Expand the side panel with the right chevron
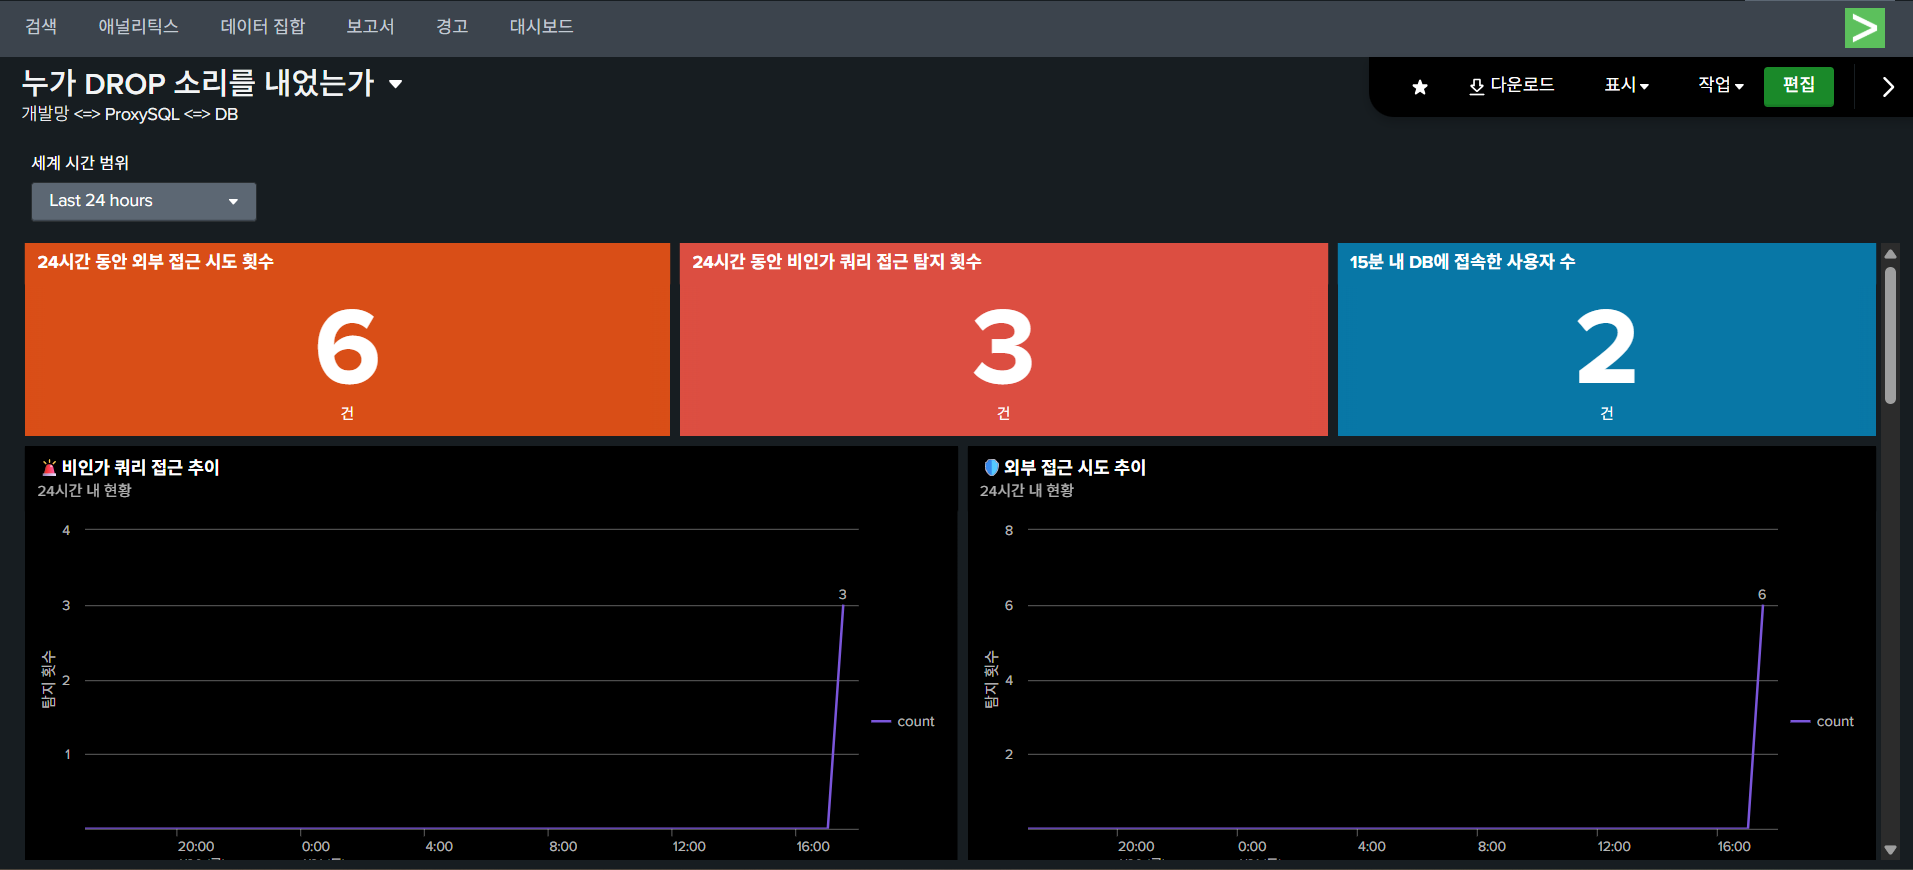 click(x=1887, y=87)
